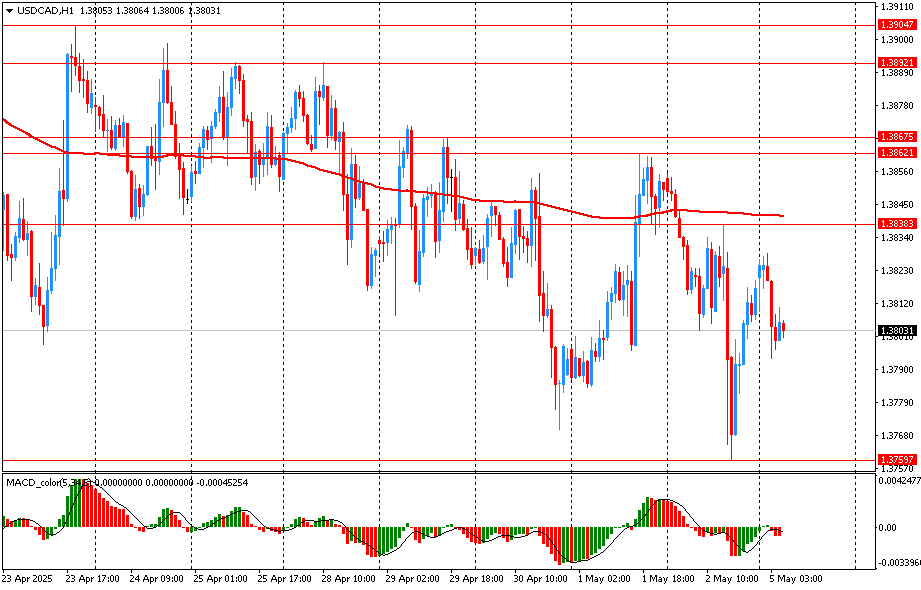Viewport: 921px width, 590px height.
Task: Click the 1.38621 price level tag
Action: (896, 153)
